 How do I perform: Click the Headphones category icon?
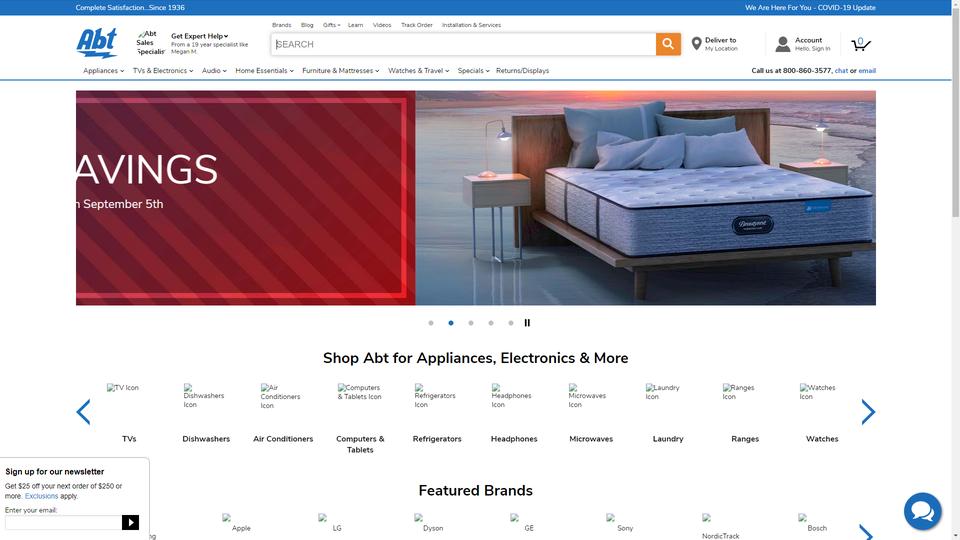pos(512,396)
